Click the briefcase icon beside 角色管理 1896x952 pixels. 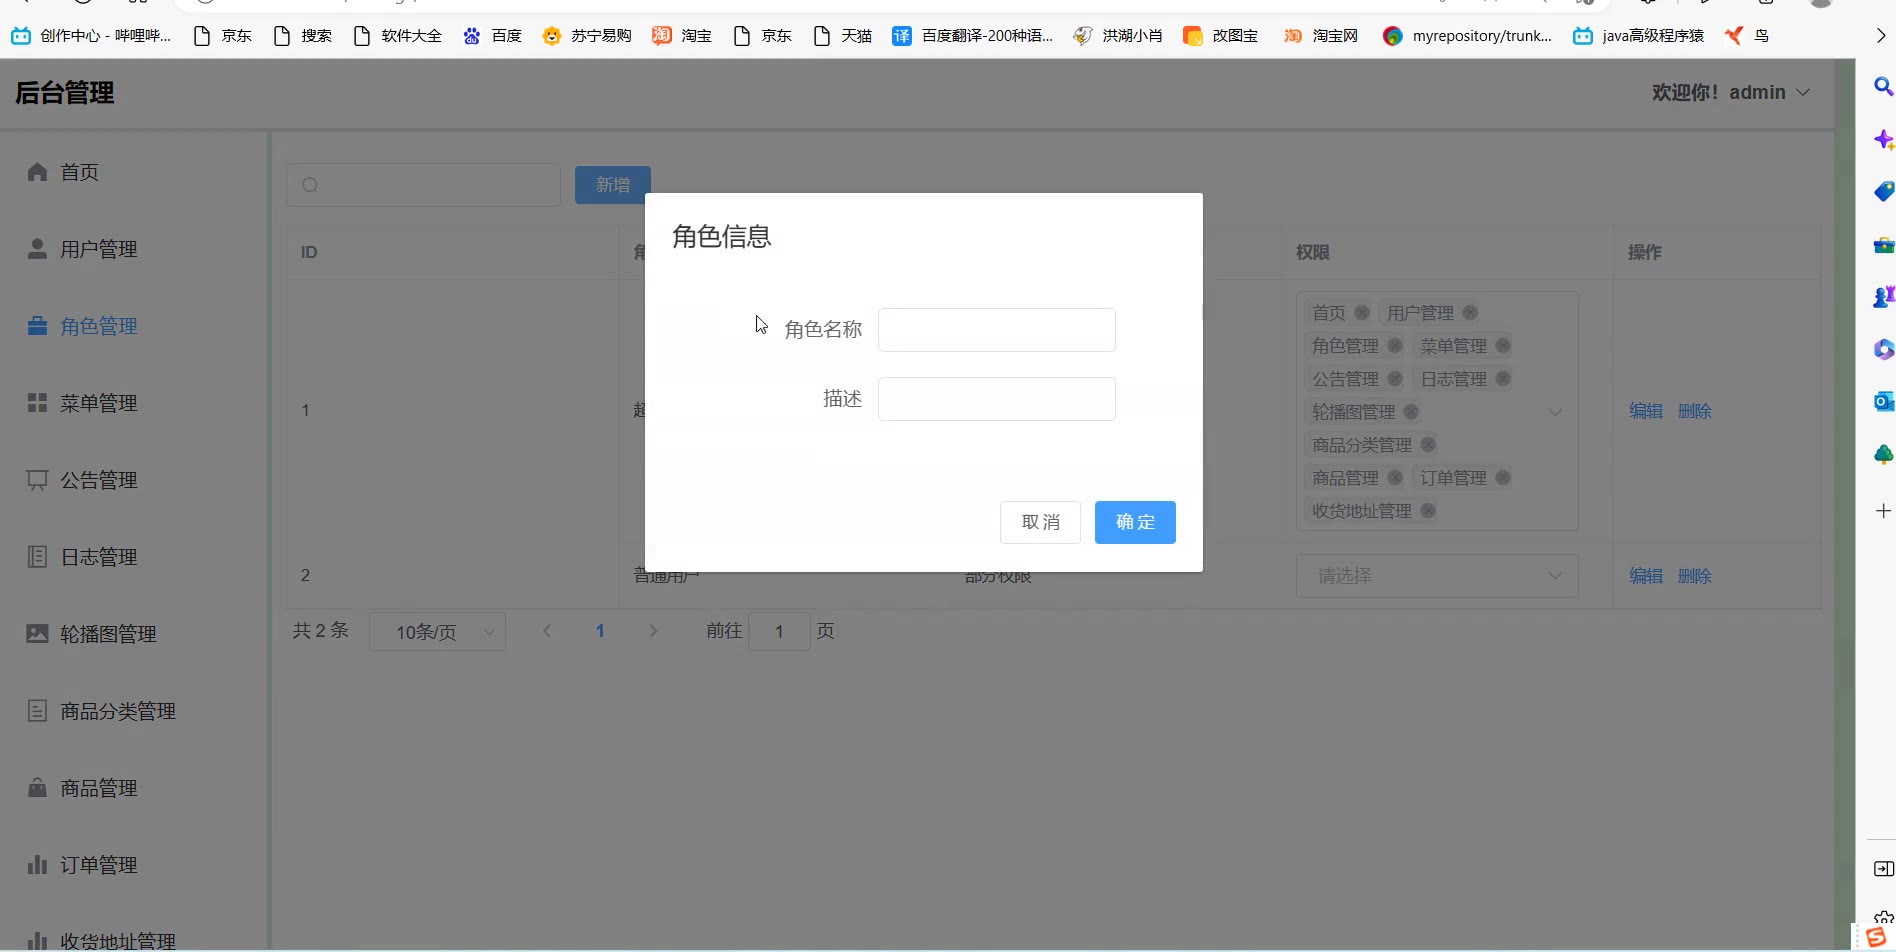click(x=37, y=326)
